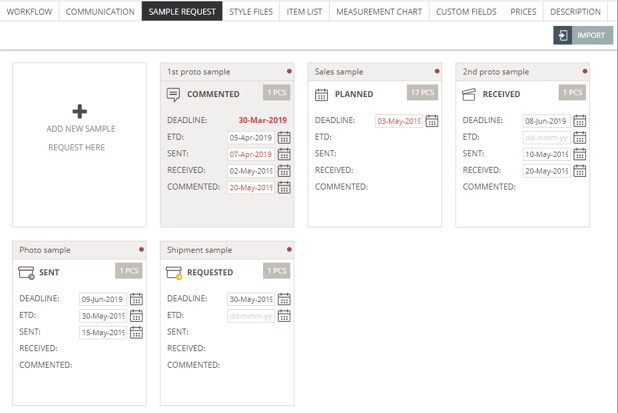
Task: Click the Requested status icon on Shipment sample
Action: [174, 272]
